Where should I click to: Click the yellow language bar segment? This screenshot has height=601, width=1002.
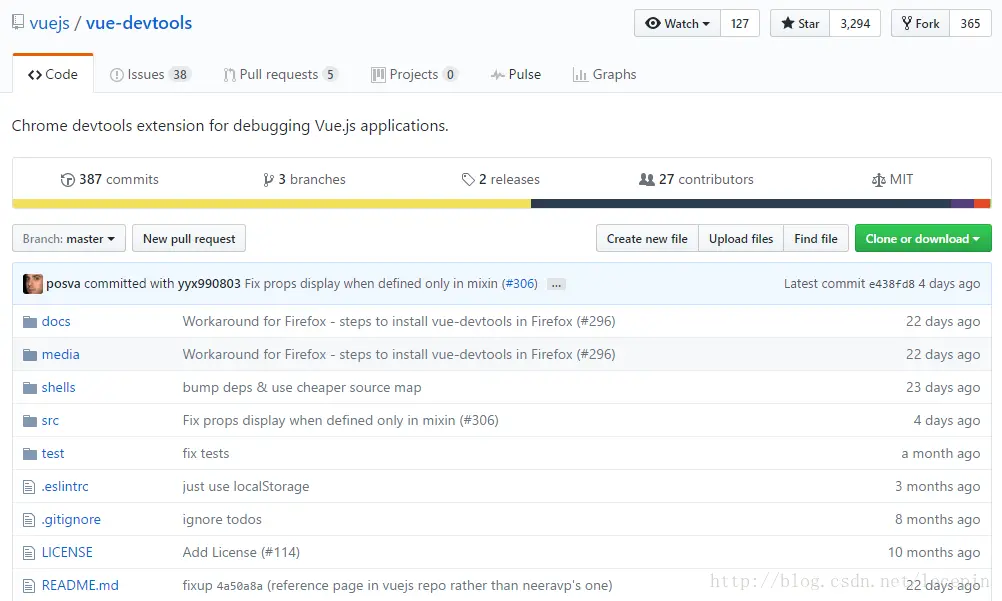(272, 204)
